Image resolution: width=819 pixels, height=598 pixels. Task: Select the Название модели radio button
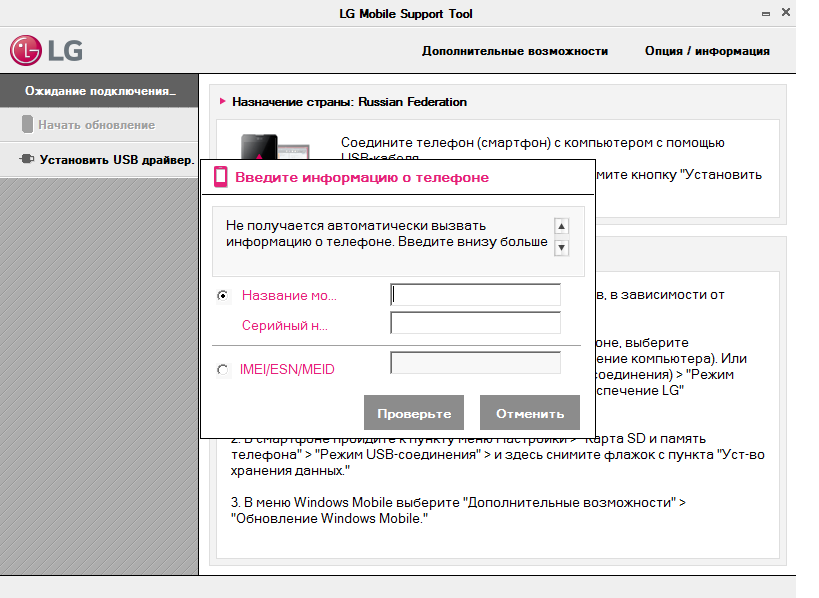point(223,296)
